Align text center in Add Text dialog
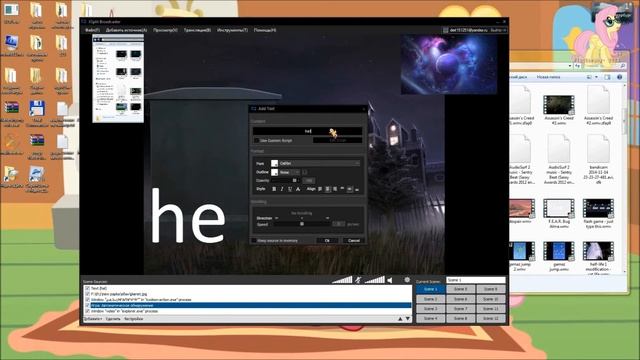640x360 pixels. pos(328,189)
